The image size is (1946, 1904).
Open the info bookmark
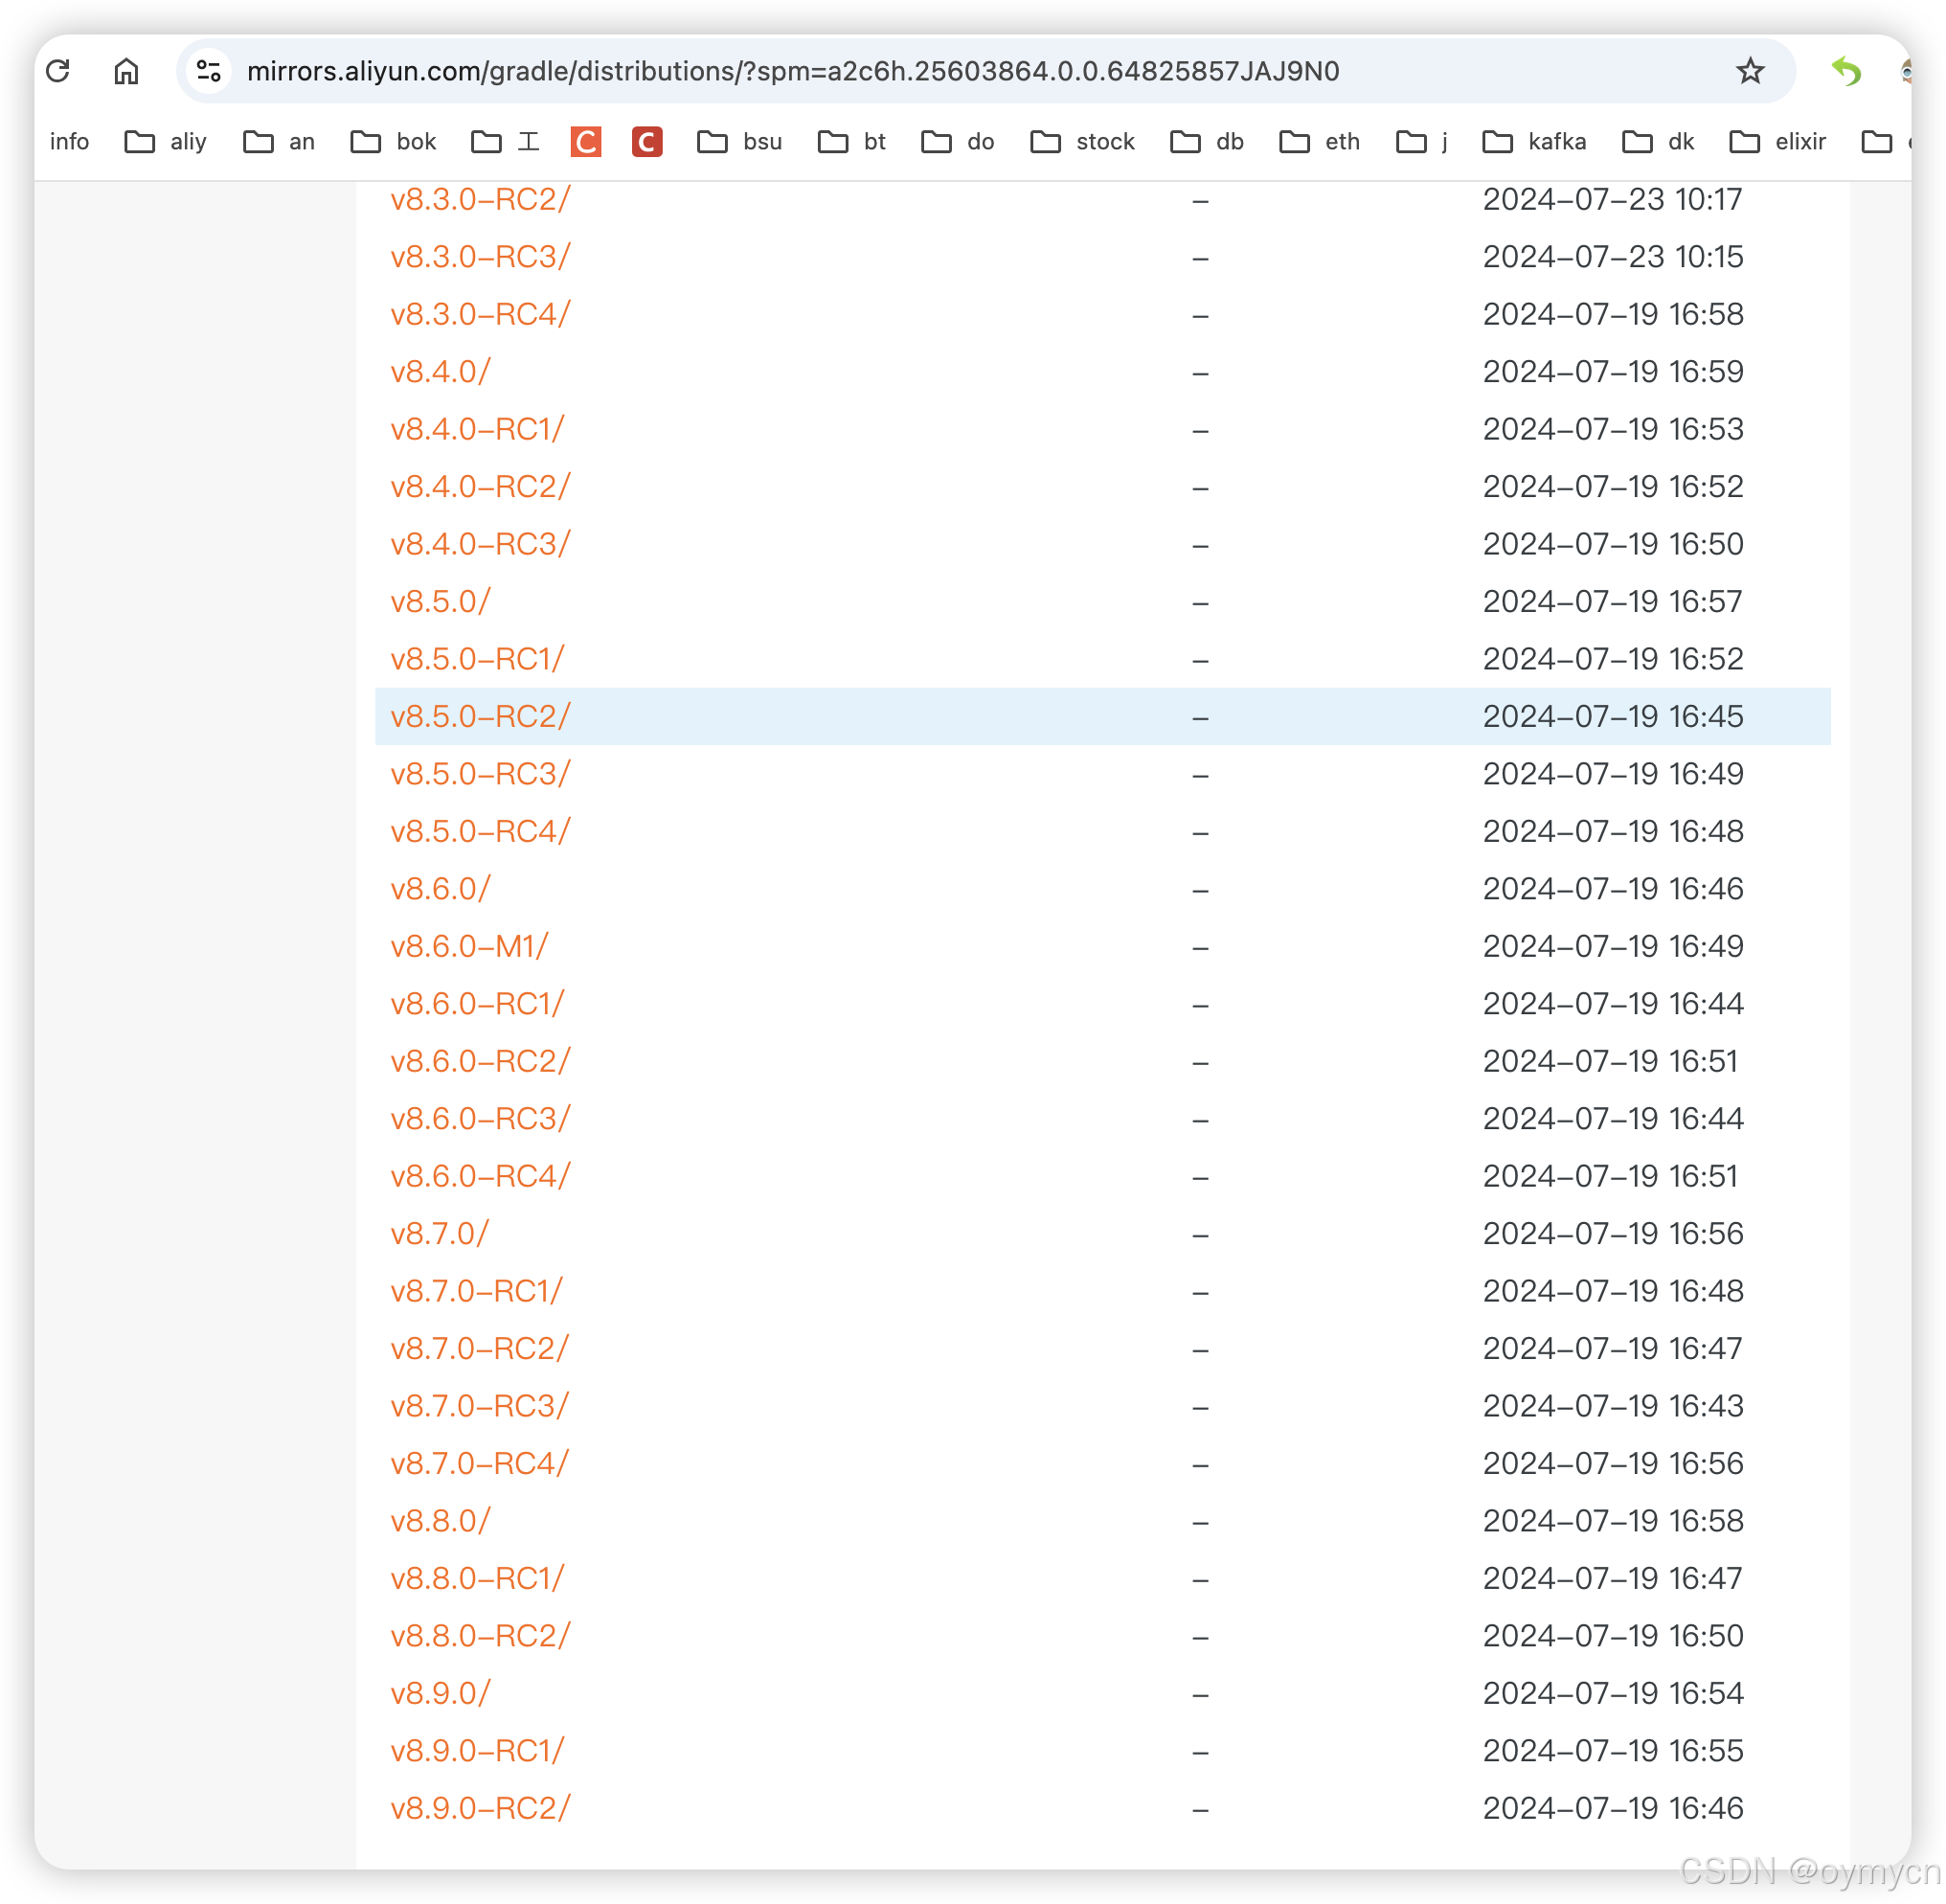(69, 142)
